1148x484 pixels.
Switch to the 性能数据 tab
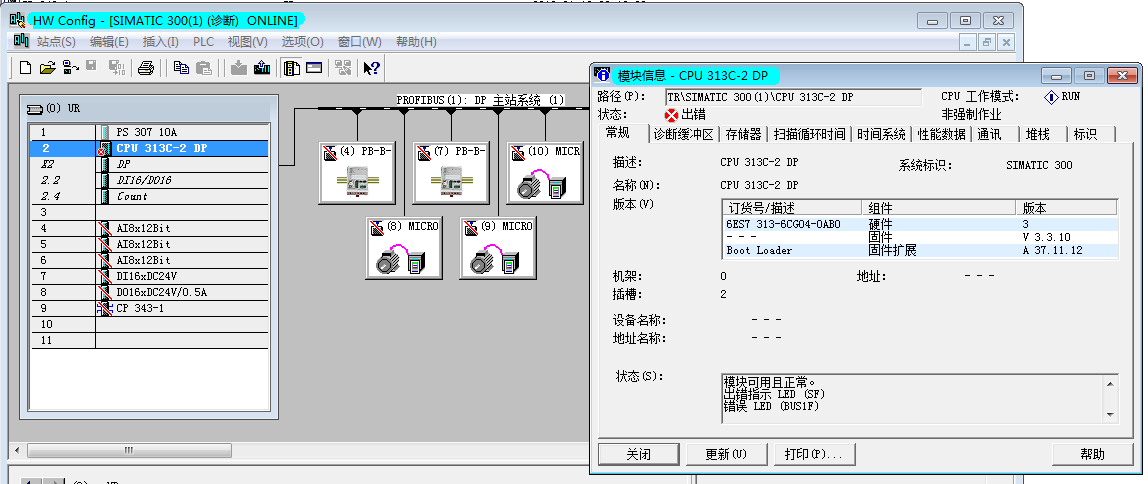point(942,134)
